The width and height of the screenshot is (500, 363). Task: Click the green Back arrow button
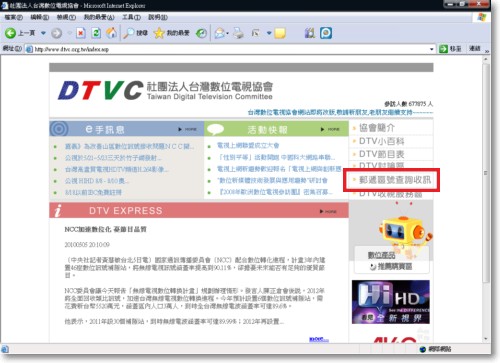click(10, 33)
